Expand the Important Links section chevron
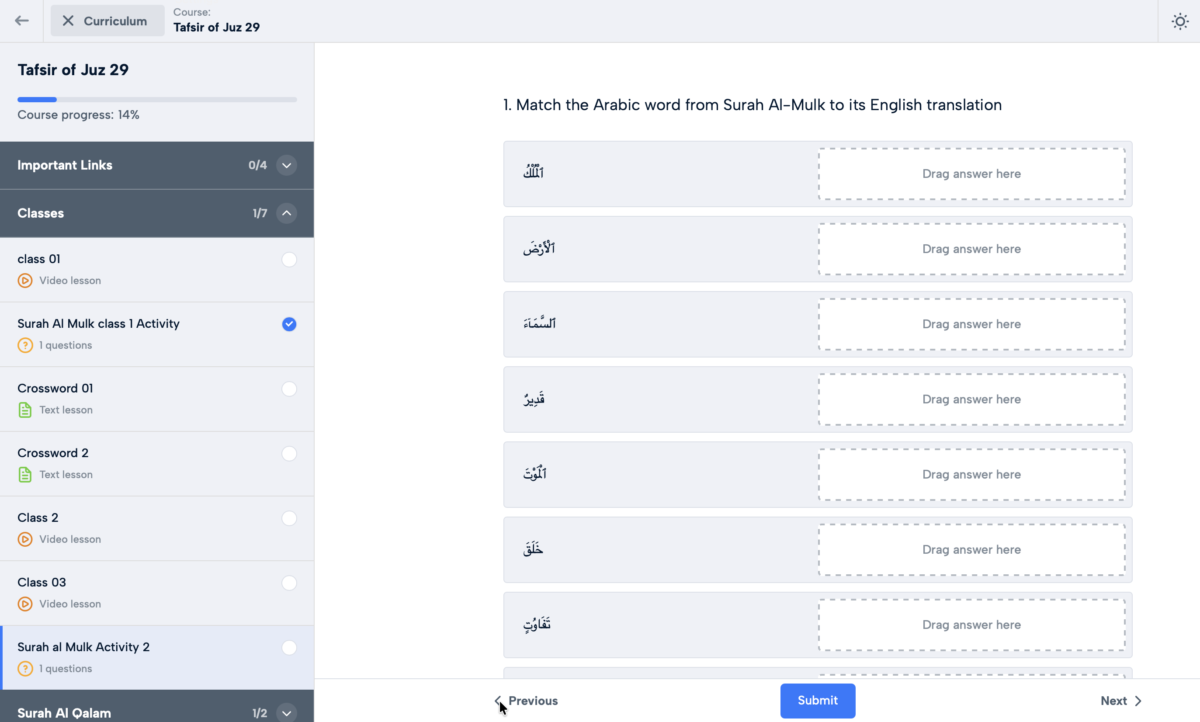Image resolution: width=1200 pixels, height=722 pixels. pos(287,166)
